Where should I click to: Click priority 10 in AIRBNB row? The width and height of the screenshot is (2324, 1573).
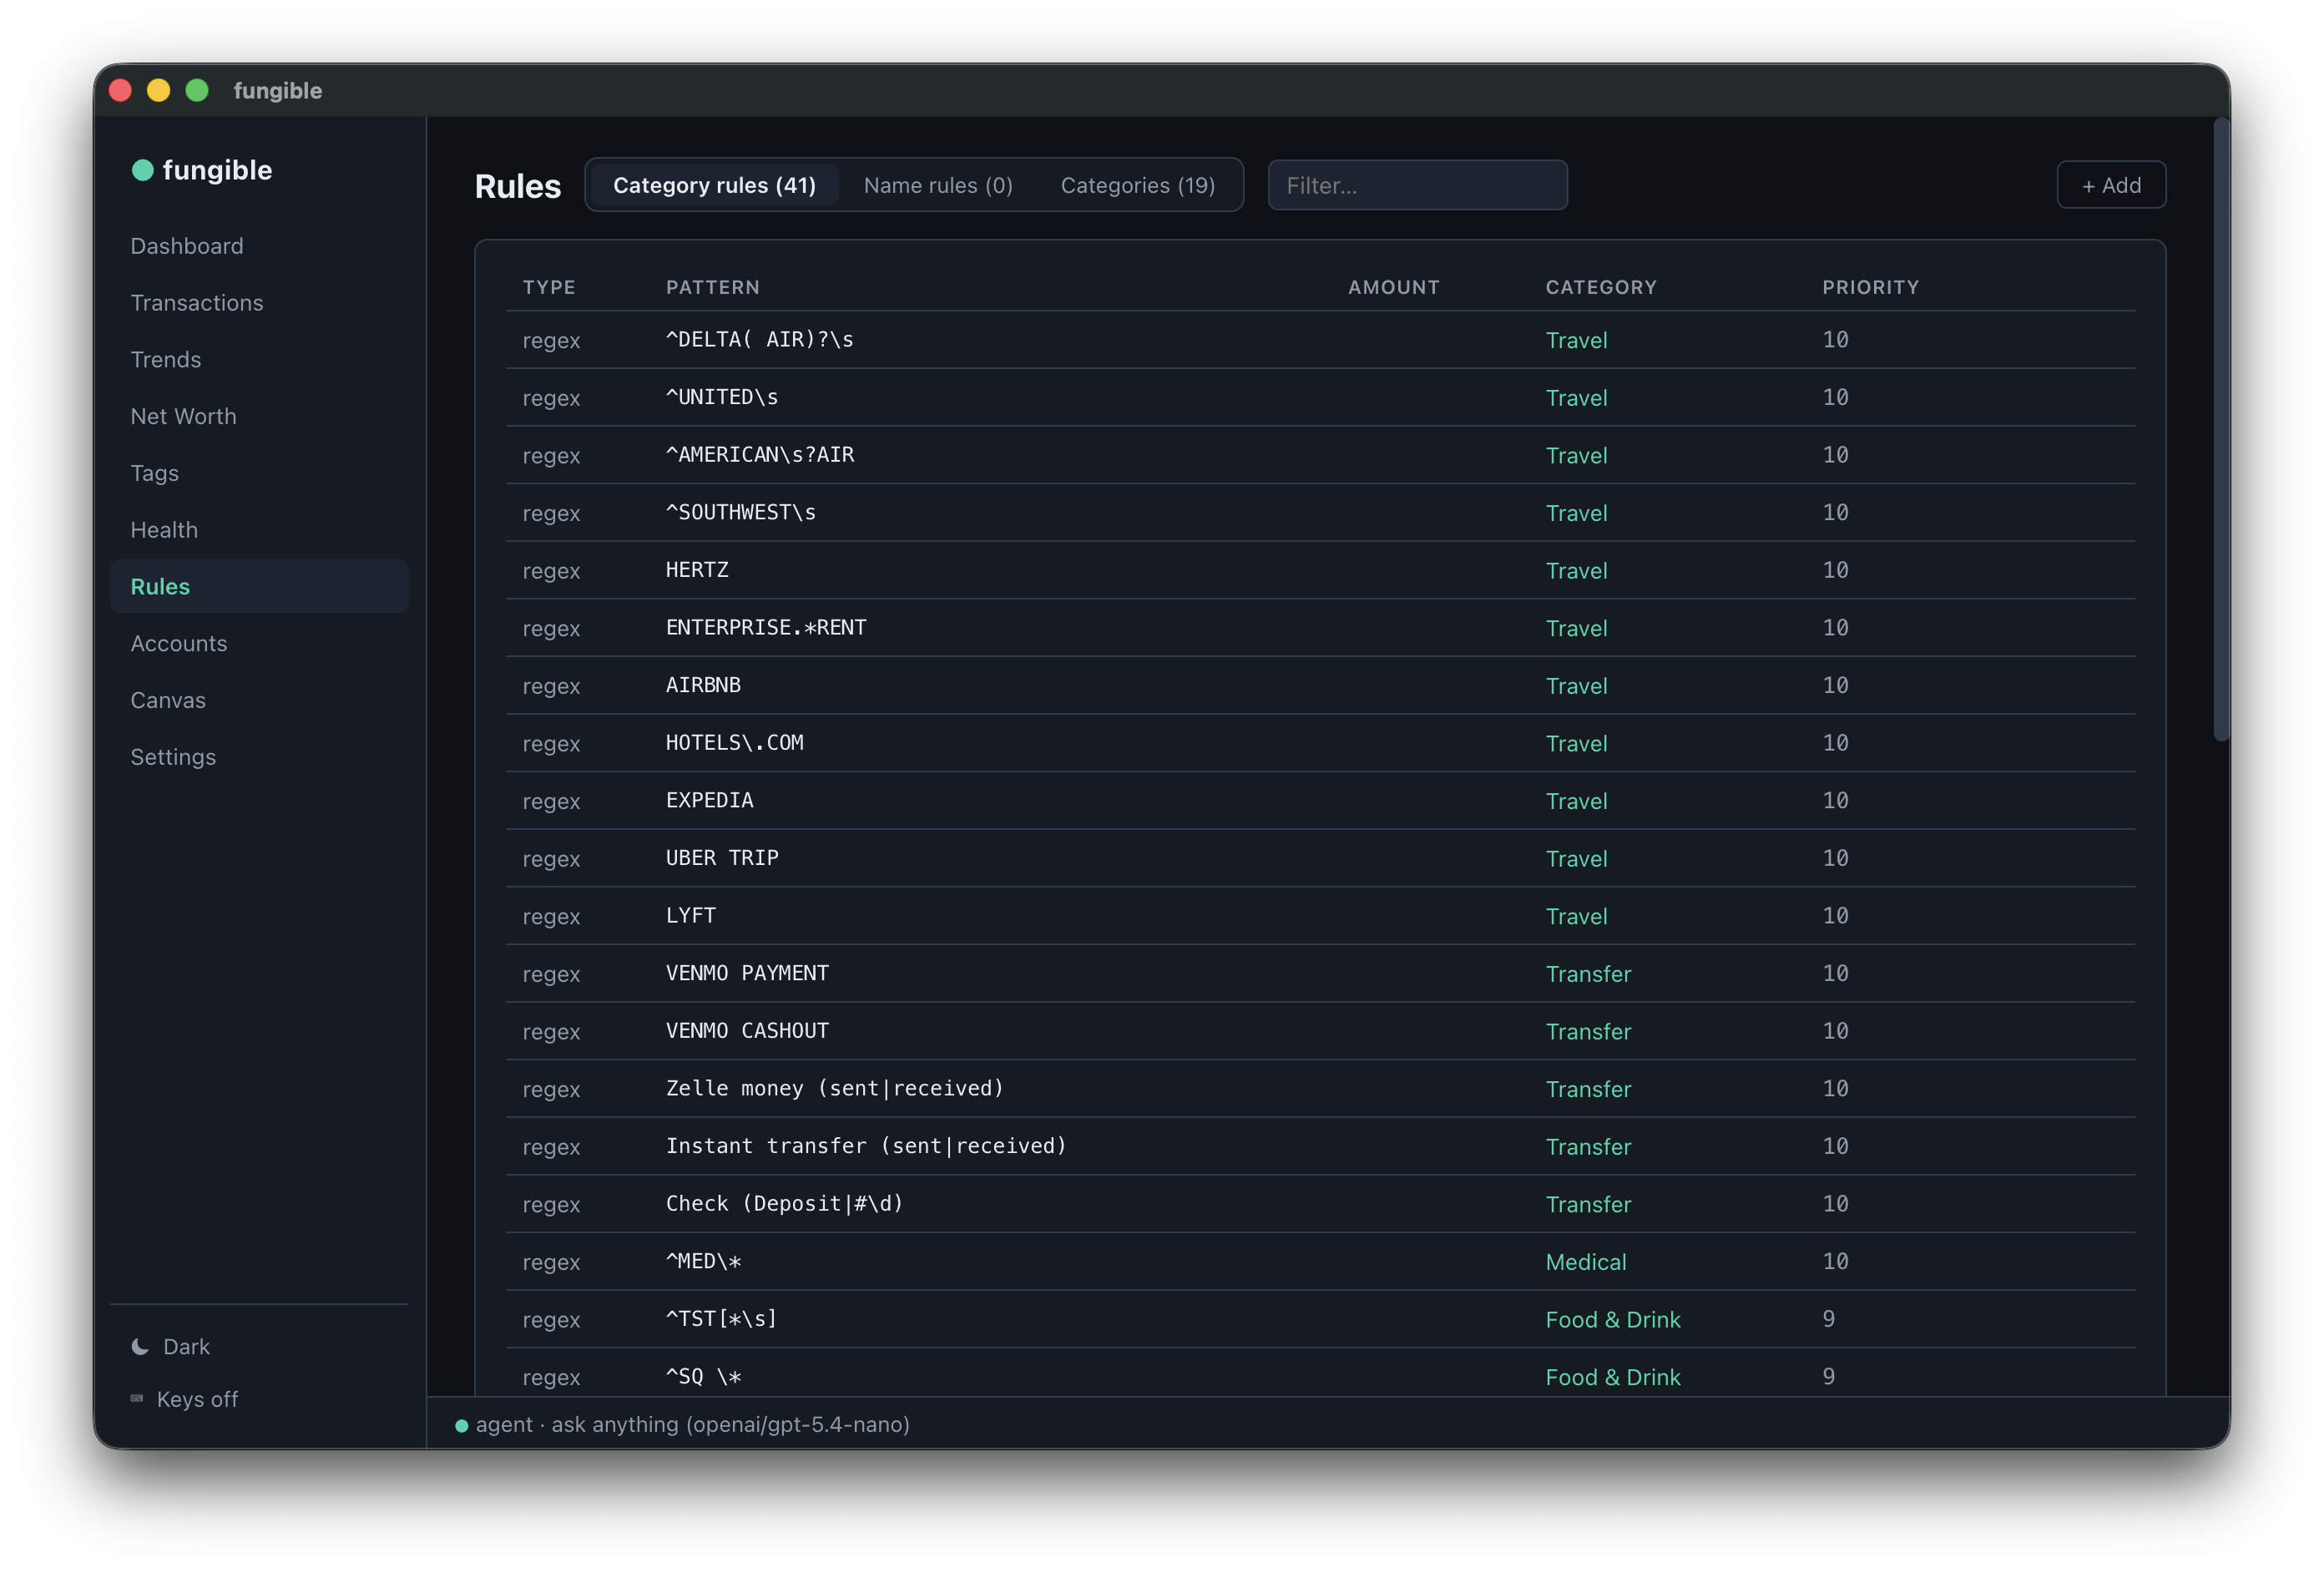click(1835, 685)
